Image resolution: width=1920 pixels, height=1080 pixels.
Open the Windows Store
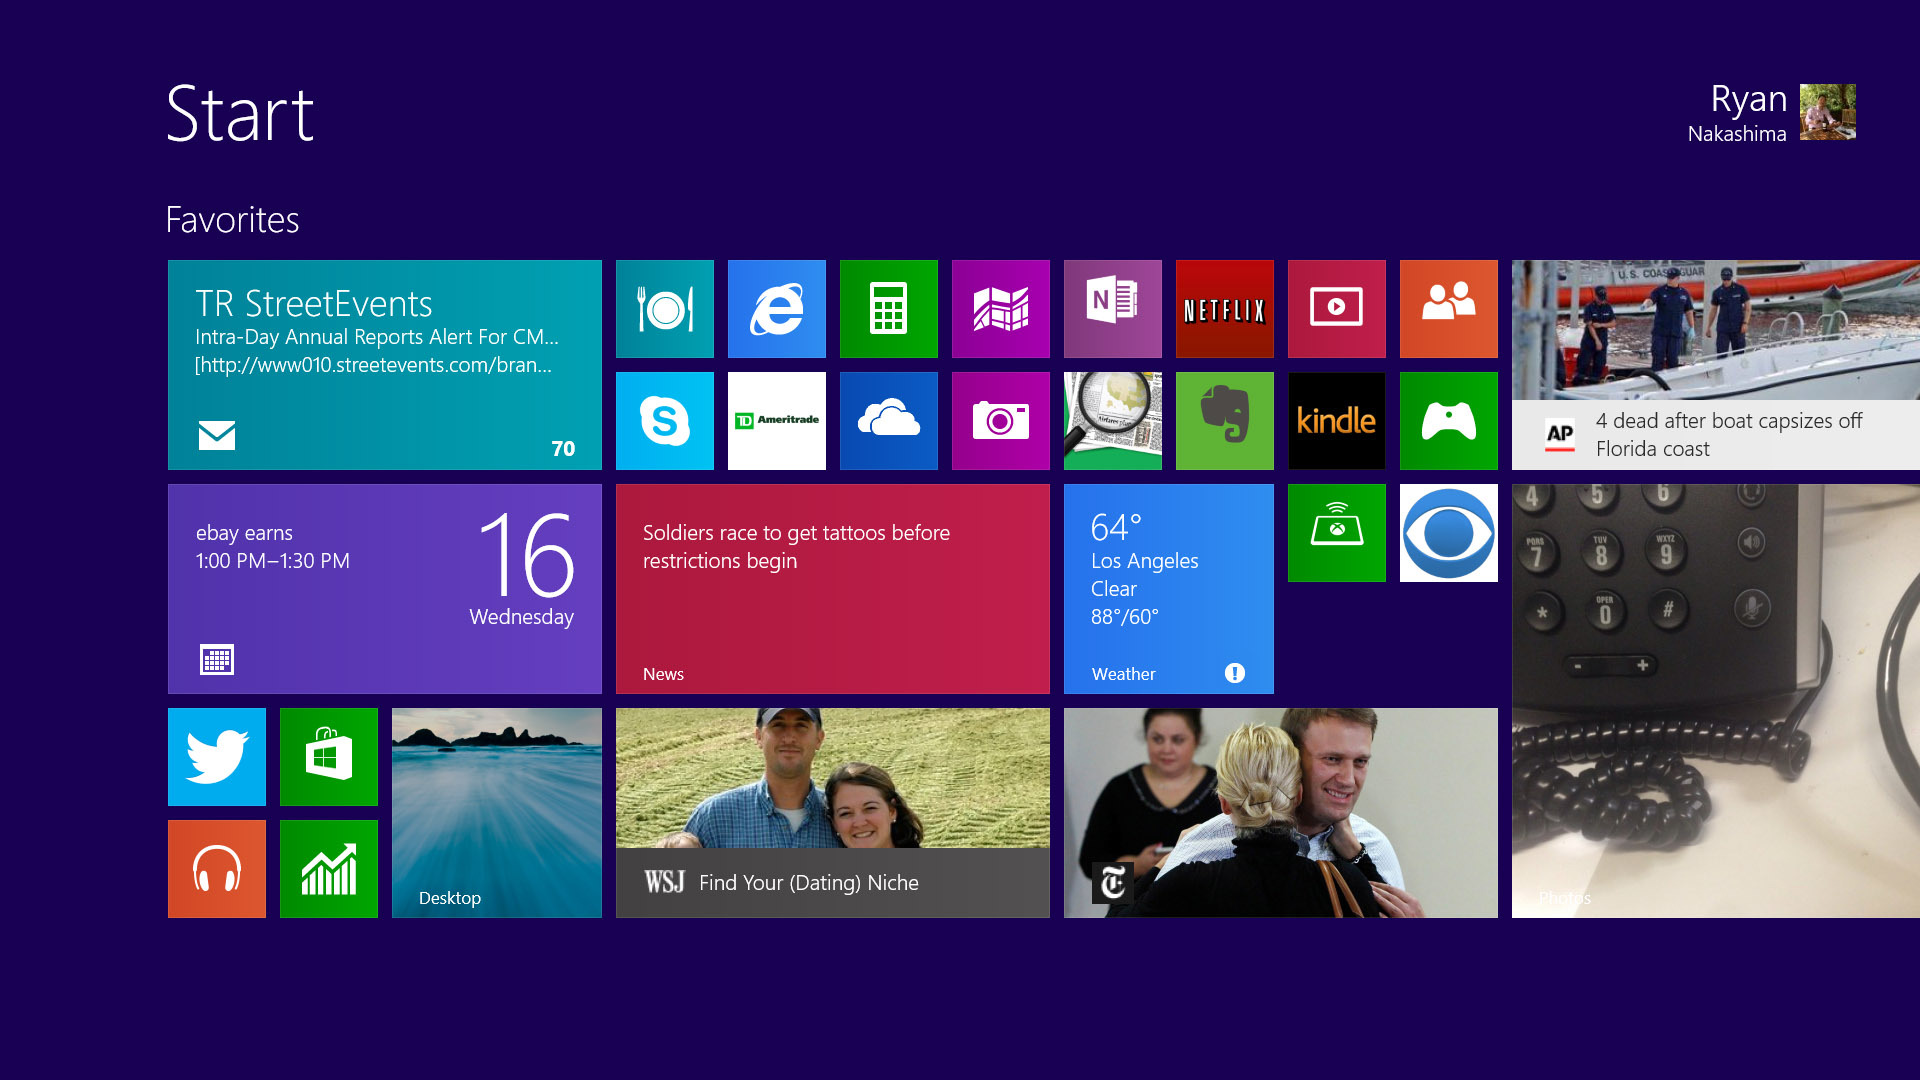point(328,757)
